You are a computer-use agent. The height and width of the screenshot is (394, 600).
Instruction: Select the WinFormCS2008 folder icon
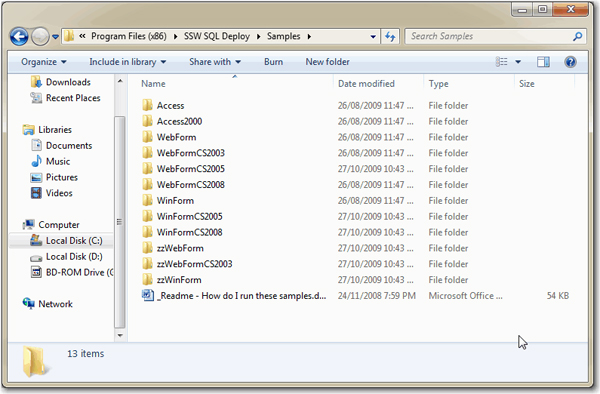(147, 232)
